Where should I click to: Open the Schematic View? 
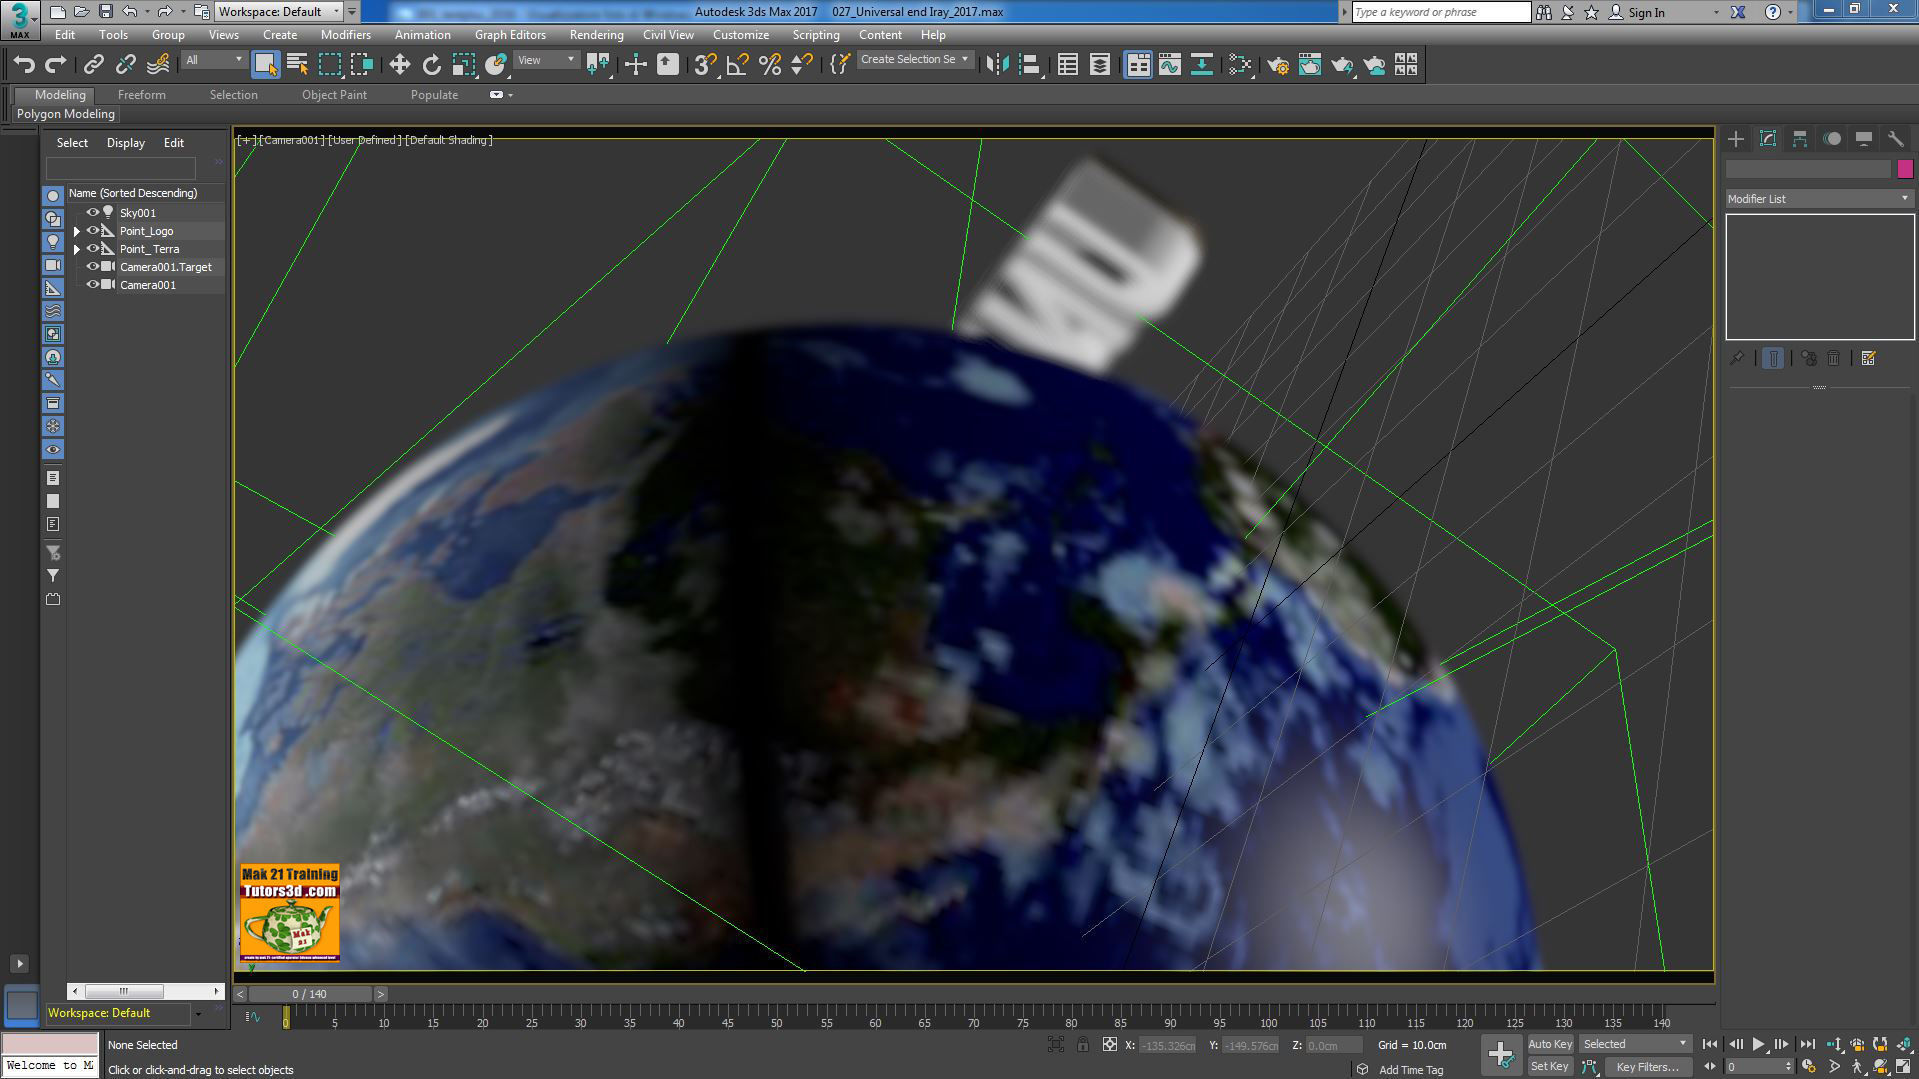click(1202, 65)
